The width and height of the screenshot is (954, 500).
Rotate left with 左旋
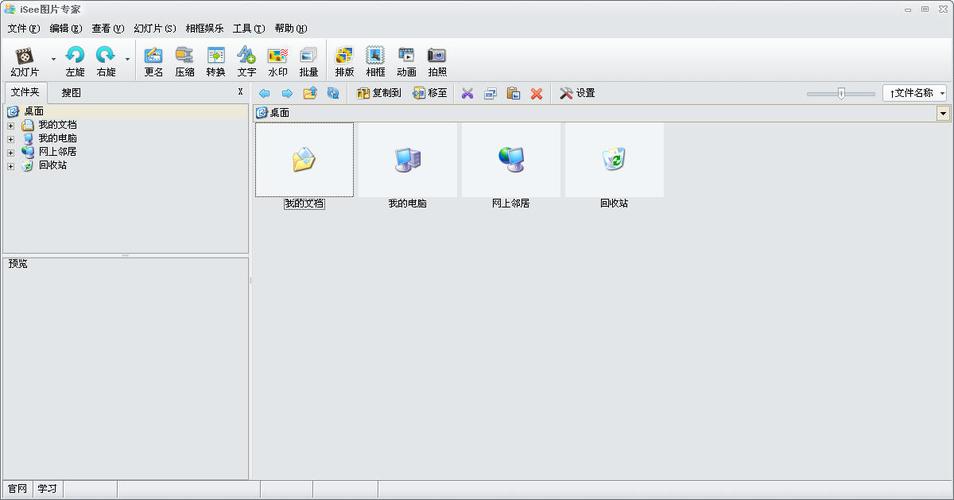[x=75, y=62]
